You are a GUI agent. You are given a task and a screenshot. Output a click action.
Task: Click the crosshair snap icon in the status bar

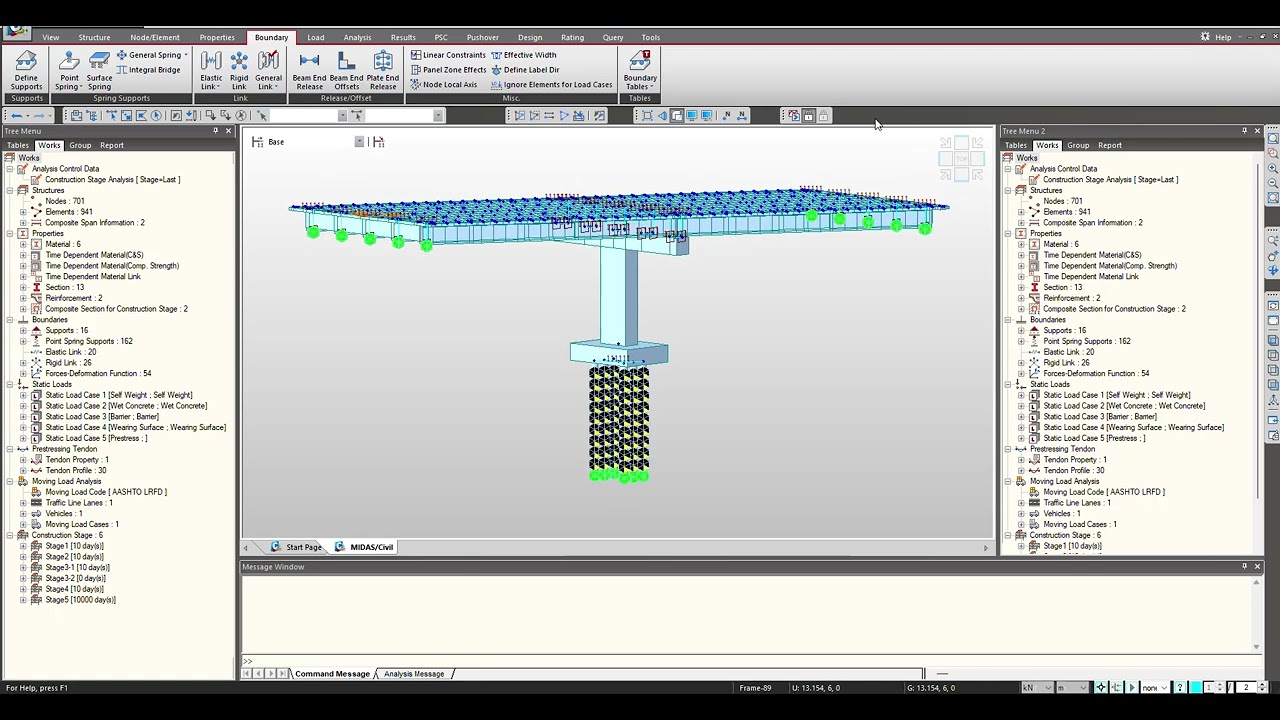1101,688
